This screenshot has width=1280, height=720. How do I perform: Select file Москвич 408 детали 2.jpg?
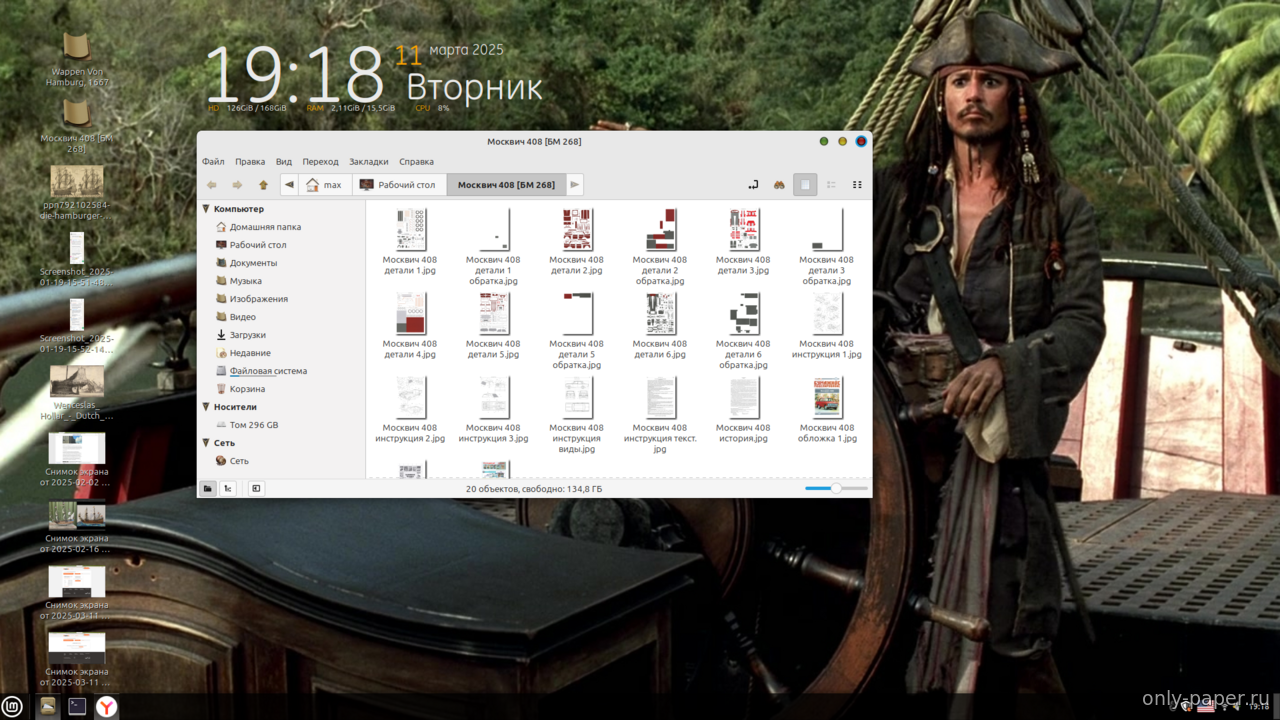576,241
